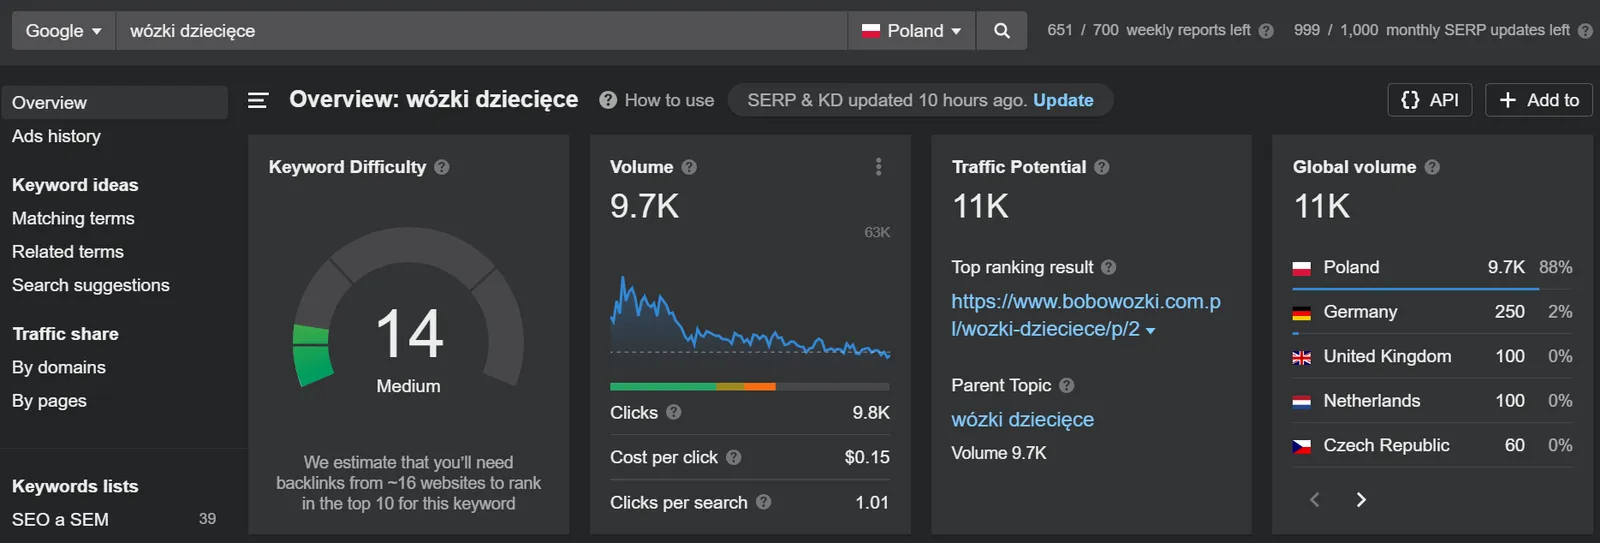Click the Volume 9.7K text under Parent Topic
1600x543 pixels.
(999, 453)
